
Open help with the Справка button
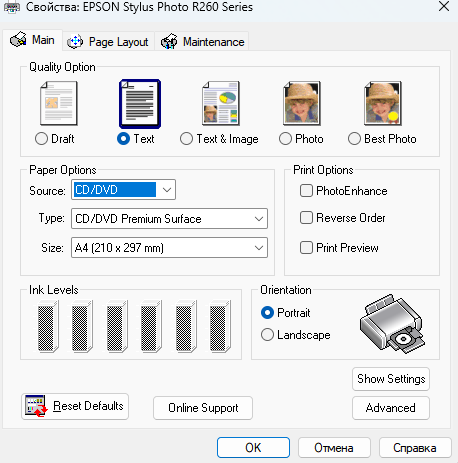(x=415, y=448)
